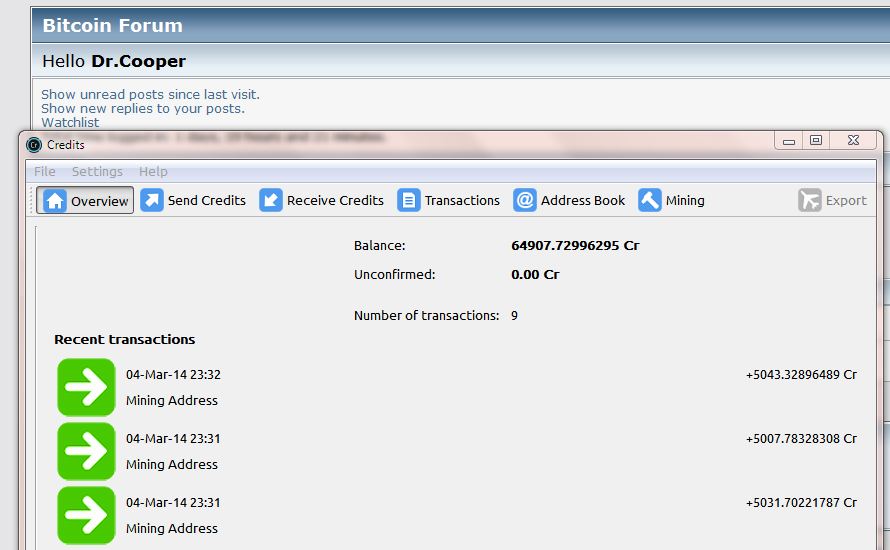Click the Unconfirmed: label

394,274
